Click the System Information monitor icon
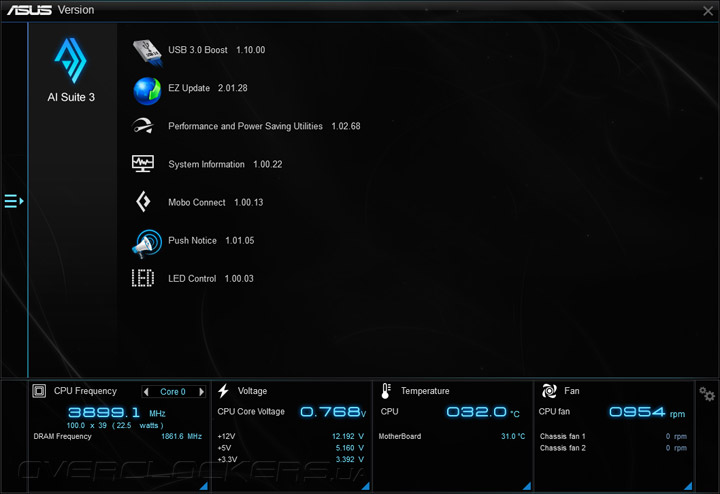720x494 pixels. [x=143, y=163]
